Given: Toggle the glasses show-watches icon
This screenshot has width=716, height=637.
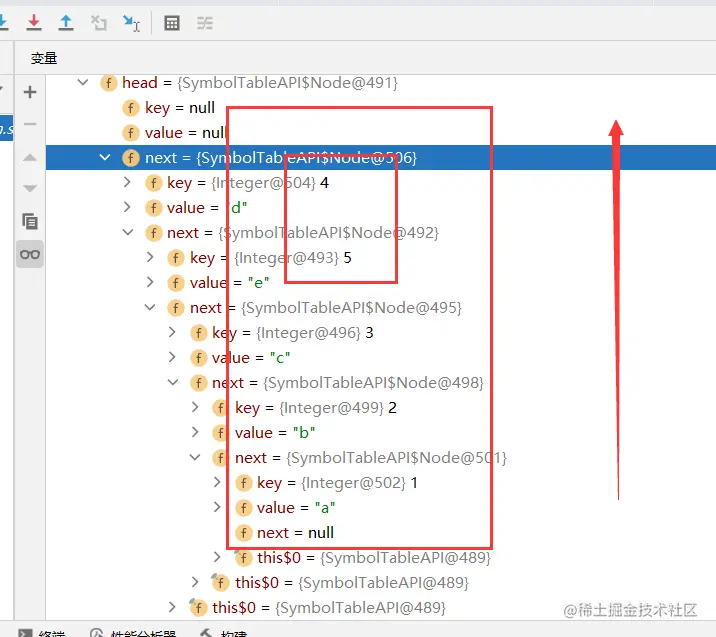Looking at the screenshot, I should point(30,254).
